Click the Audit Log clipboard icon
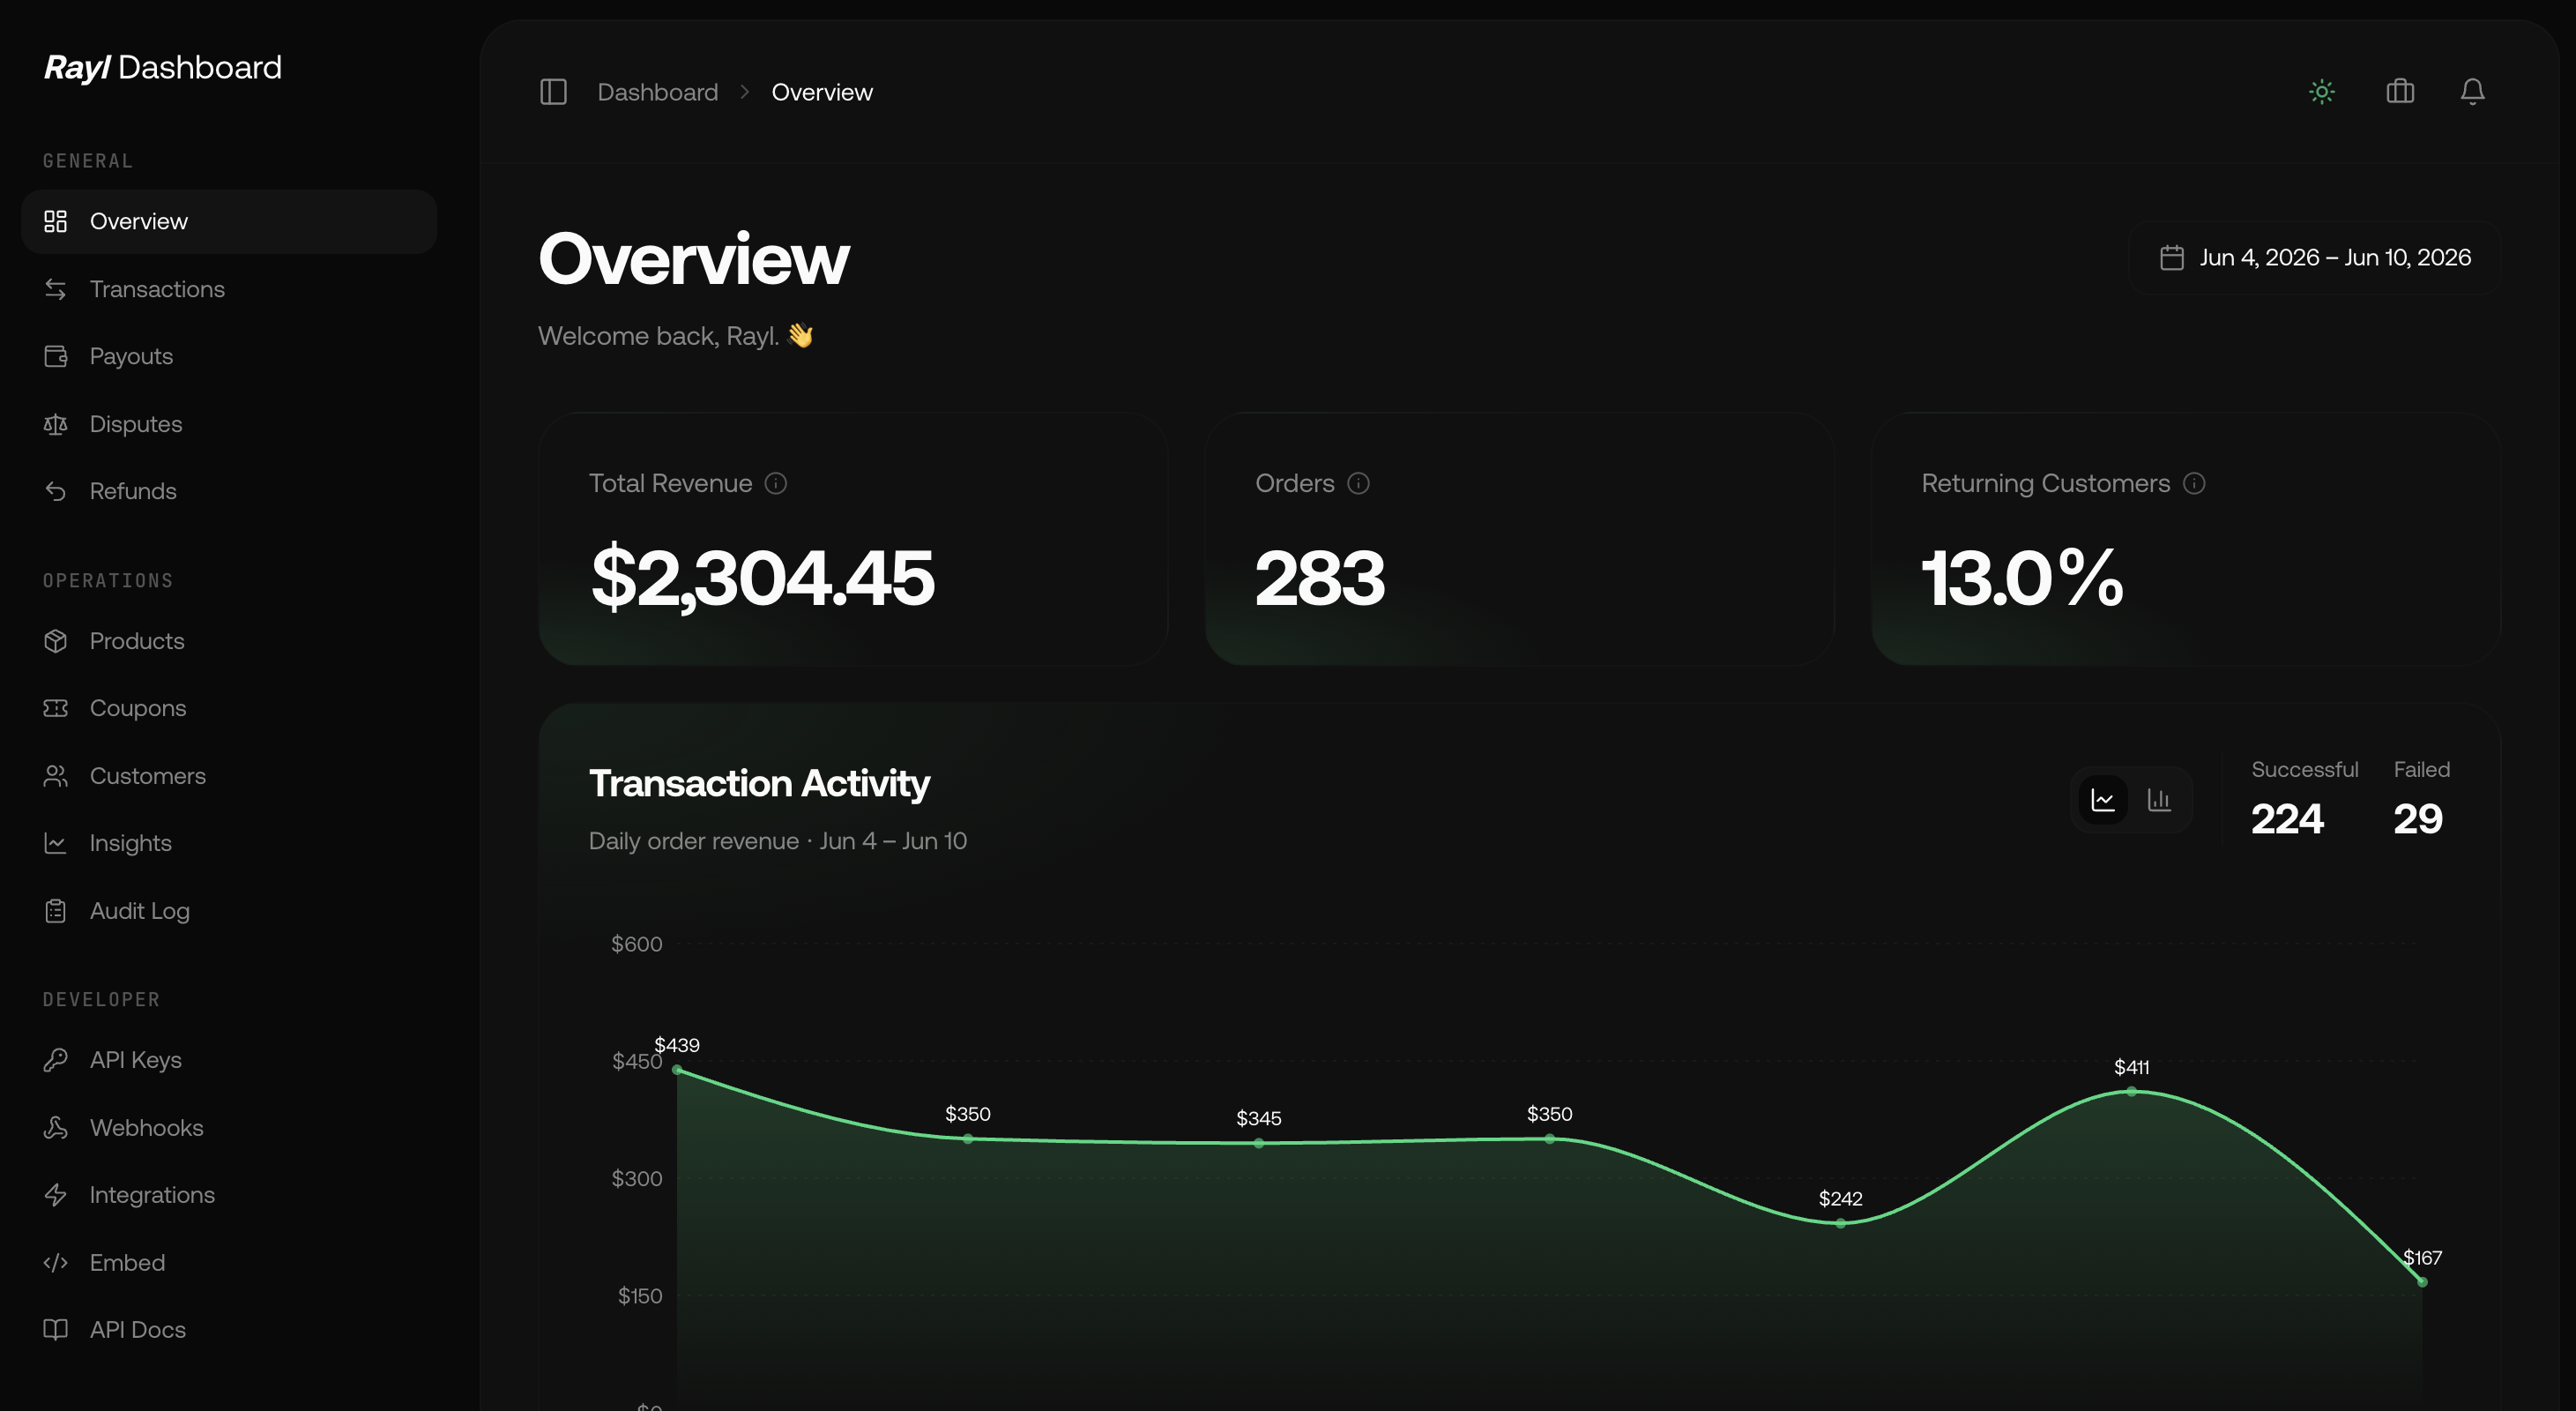The width and height of the screenshot is (2576, 1411). 56,911
